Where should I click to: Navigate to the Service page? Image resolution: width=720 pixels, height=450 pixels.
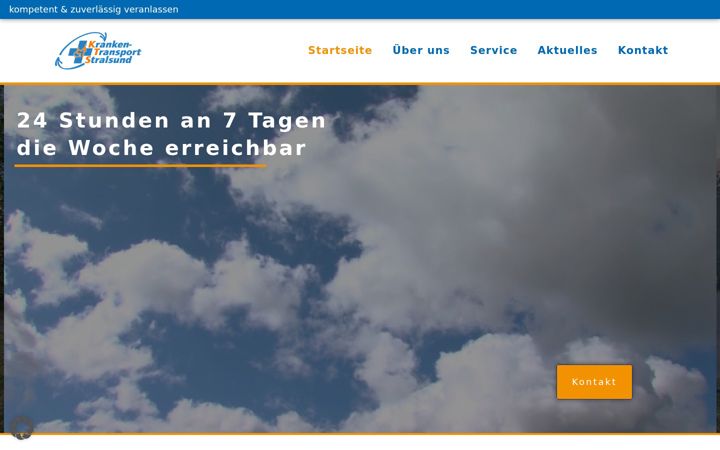494,51
